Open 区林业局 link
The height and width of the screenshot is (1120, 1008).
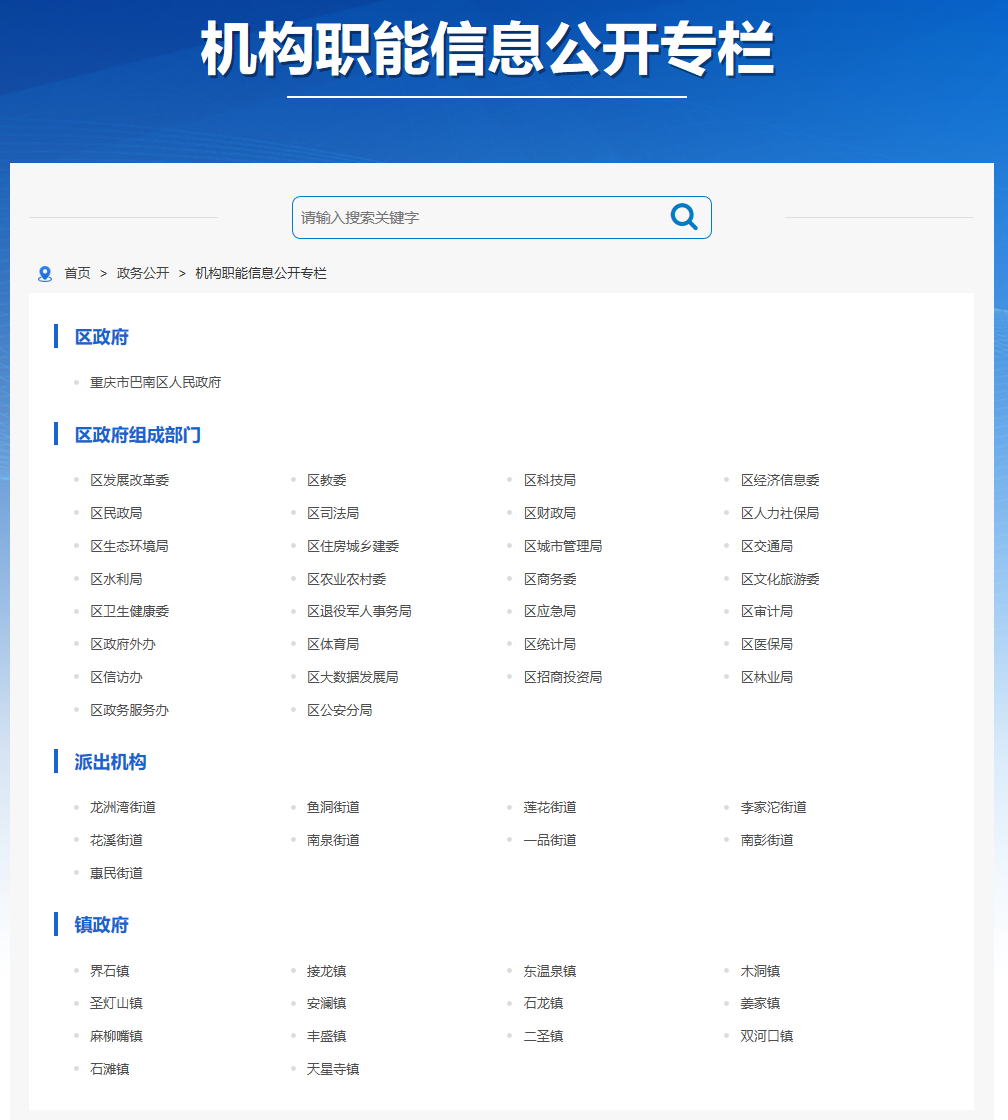tap(767, 676)
